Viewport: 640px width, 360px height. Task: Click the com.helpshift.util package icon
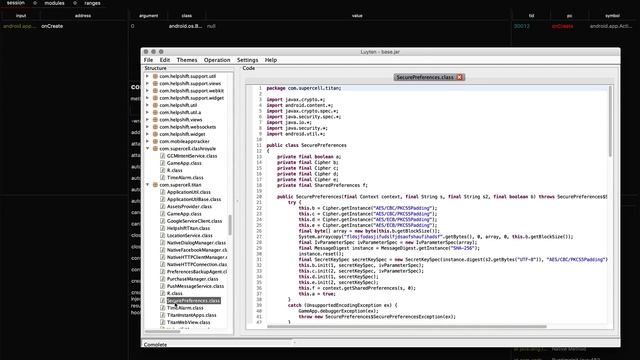[x=155, y=105]
